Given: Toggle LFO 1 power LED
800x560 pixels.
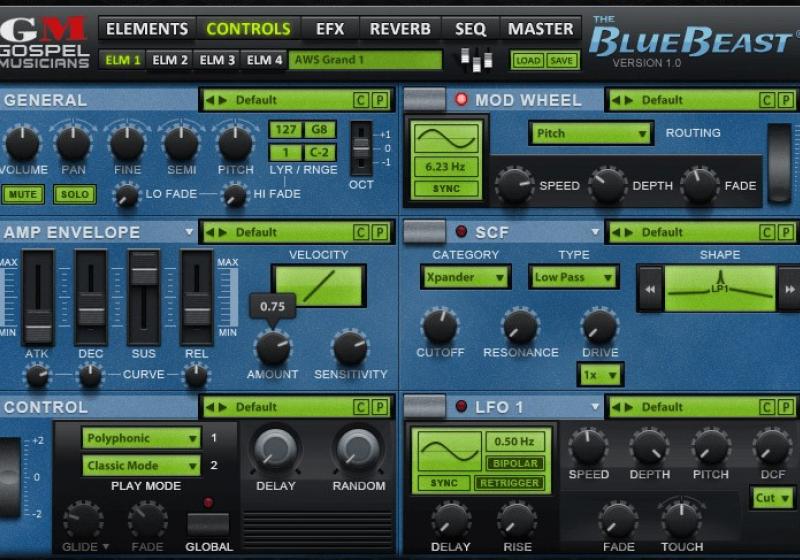Looking at the screenshot, I should coord(461,406).
